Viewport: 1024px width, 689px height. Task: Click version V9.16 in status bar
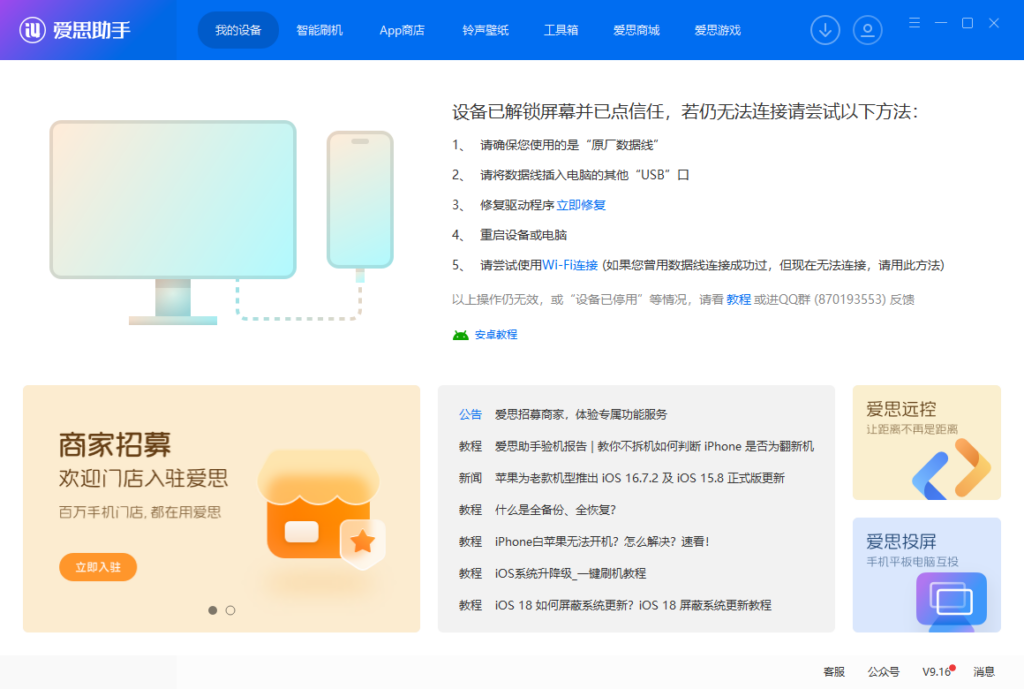[x=937, y=672]
